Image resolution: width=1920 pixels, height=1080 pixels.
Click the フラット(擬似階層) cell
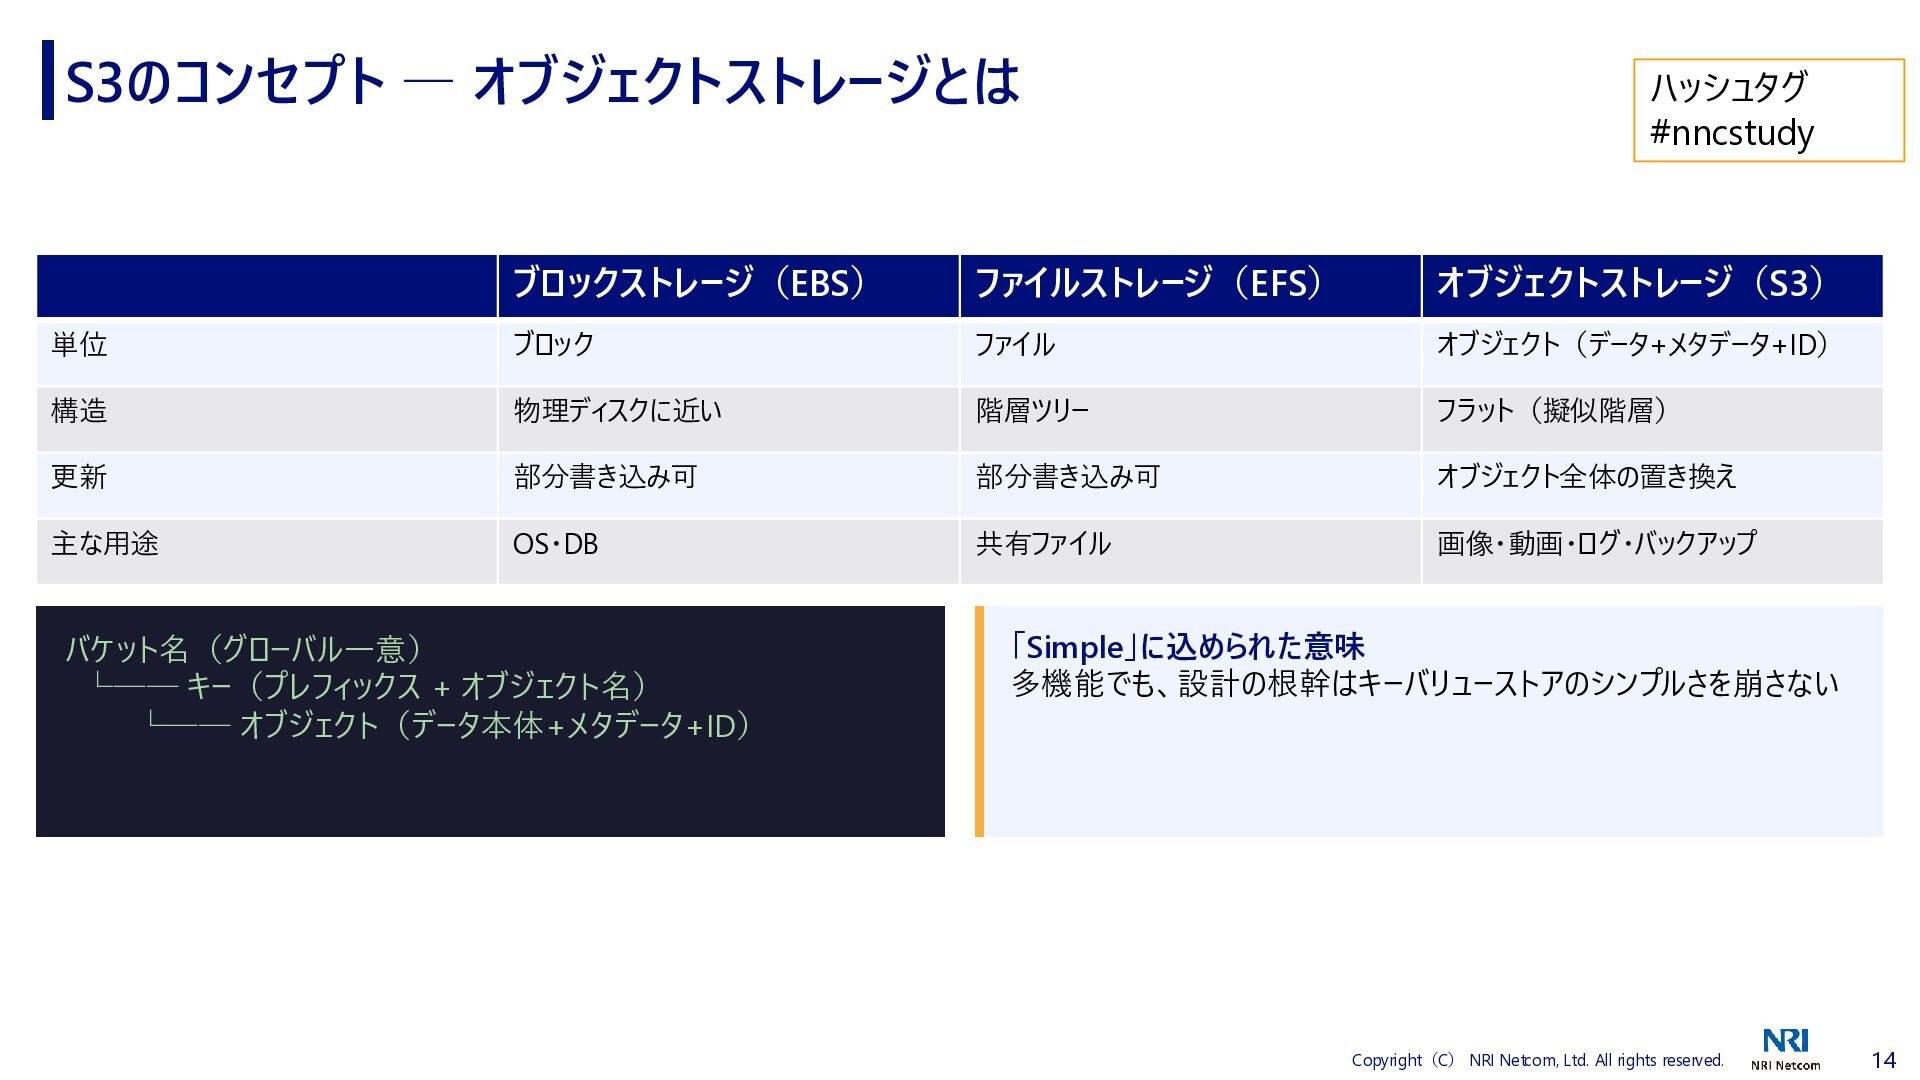[1551, 411]
